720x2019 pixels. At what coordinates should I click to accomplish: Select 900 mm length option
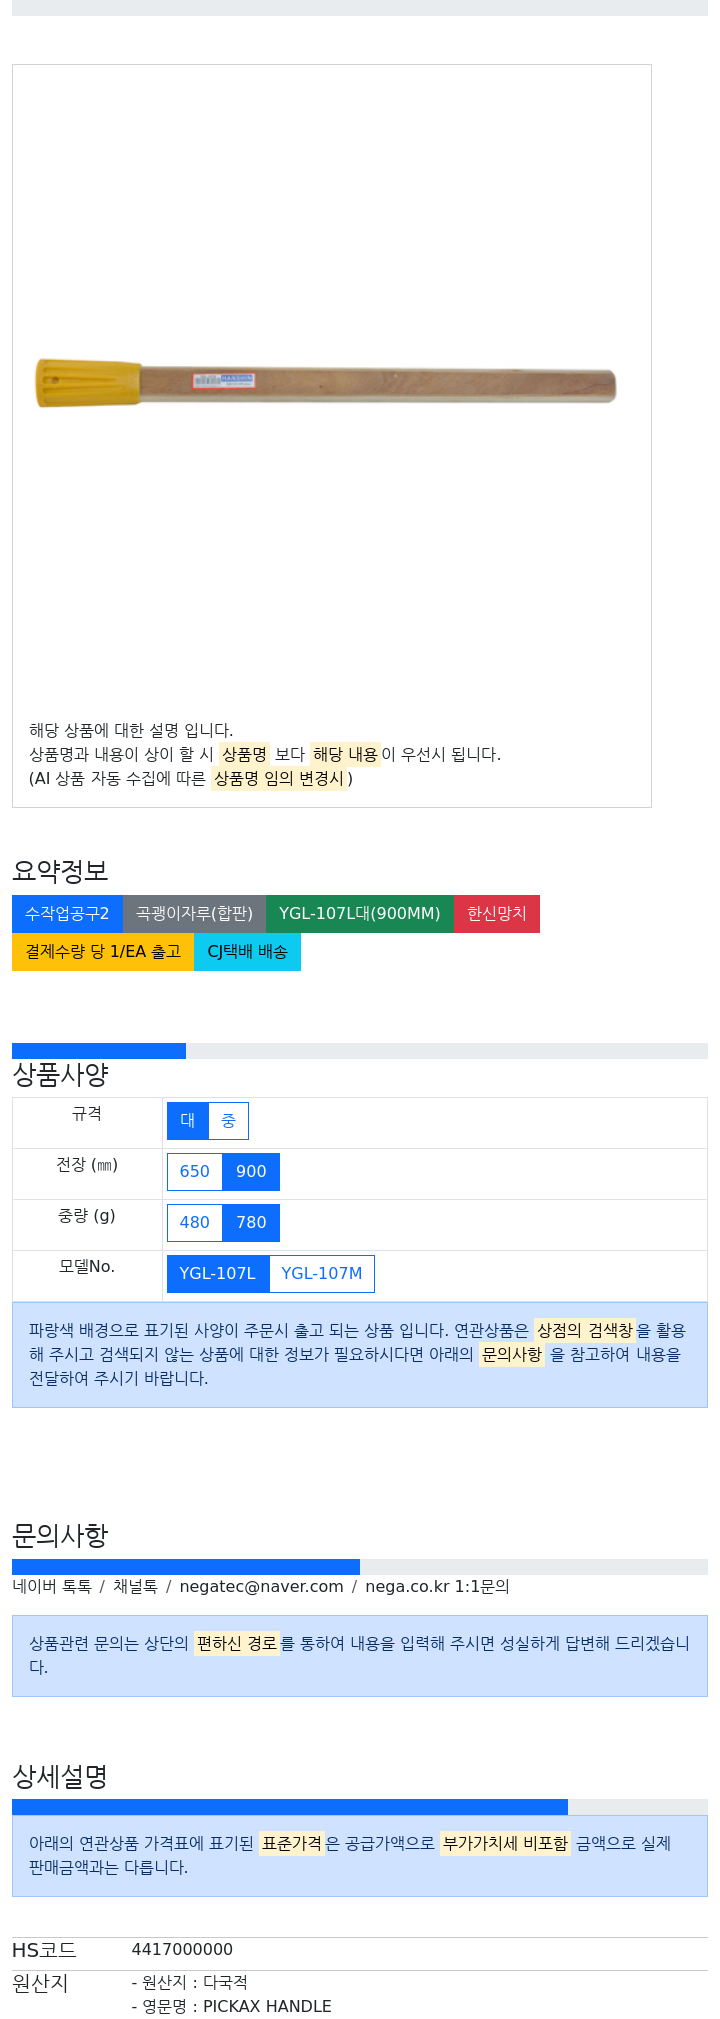coord(251,1172)
